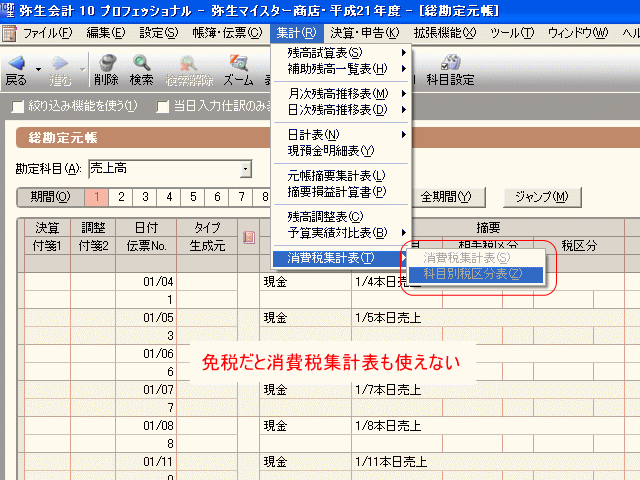Enable 絞り込み機能を使う checkbox

18,107
